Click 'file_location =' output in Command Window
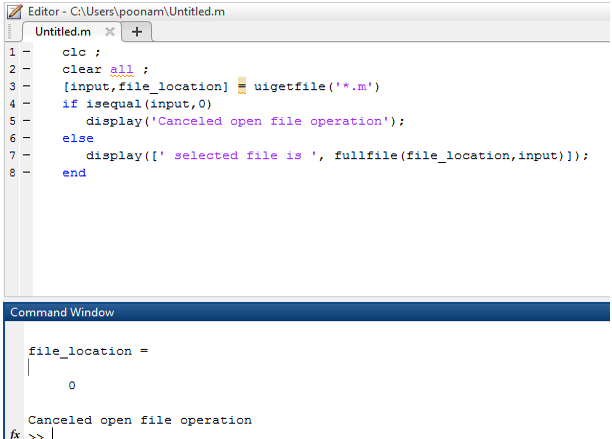The height and width of the screenshot is (439, 612). click(88, 351)
